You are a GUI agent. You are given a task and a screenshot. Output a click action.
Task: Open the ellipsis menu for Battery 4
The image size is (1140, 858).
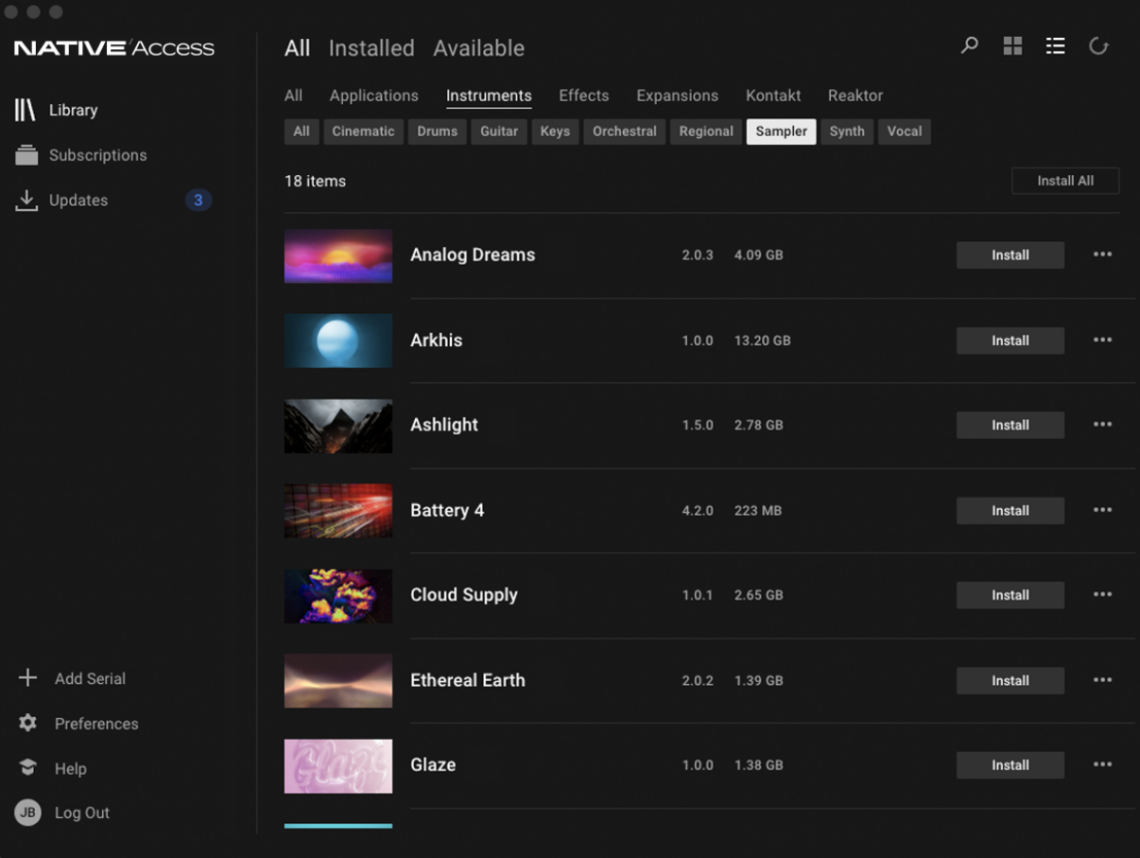point(1102,510)
